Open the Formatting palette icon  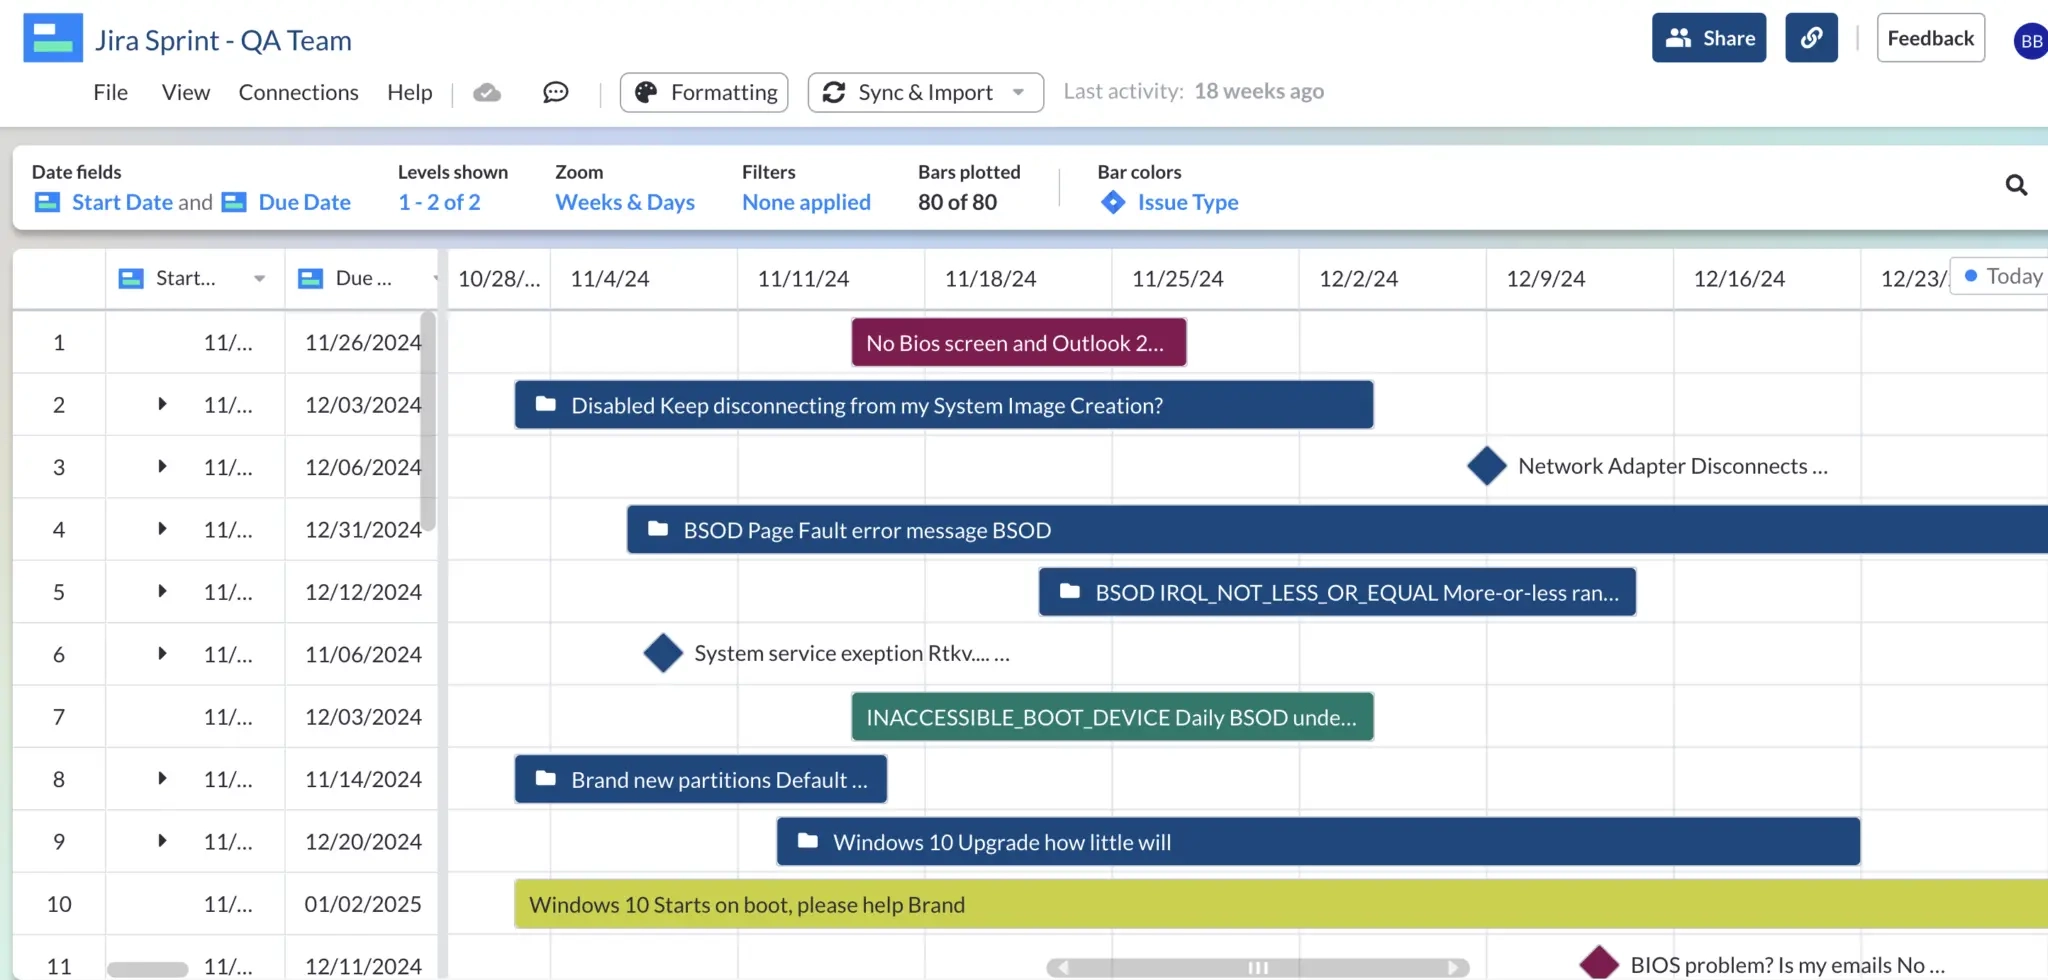646,92
